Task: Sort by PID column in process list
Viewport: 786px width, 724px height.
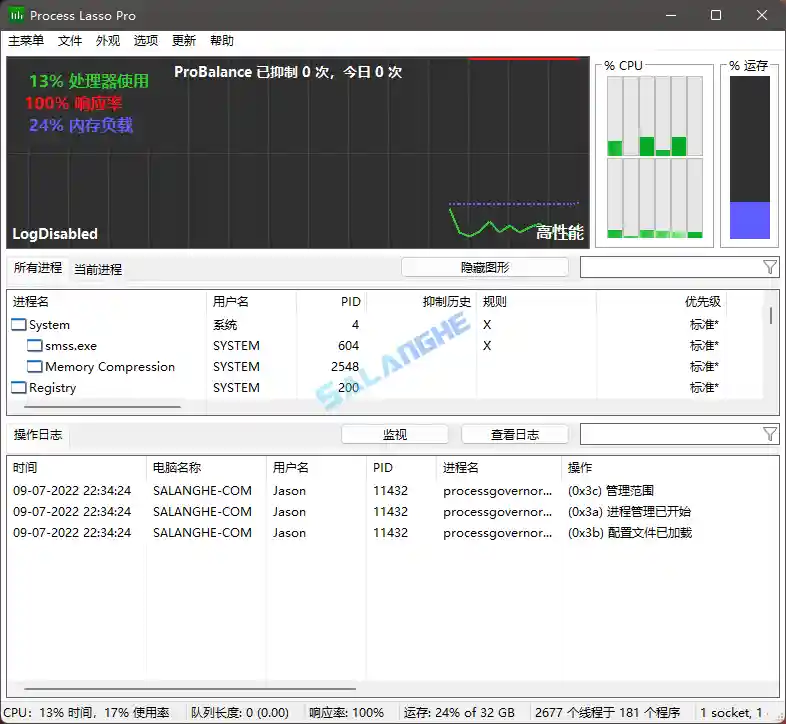Action: pos(331,301)
